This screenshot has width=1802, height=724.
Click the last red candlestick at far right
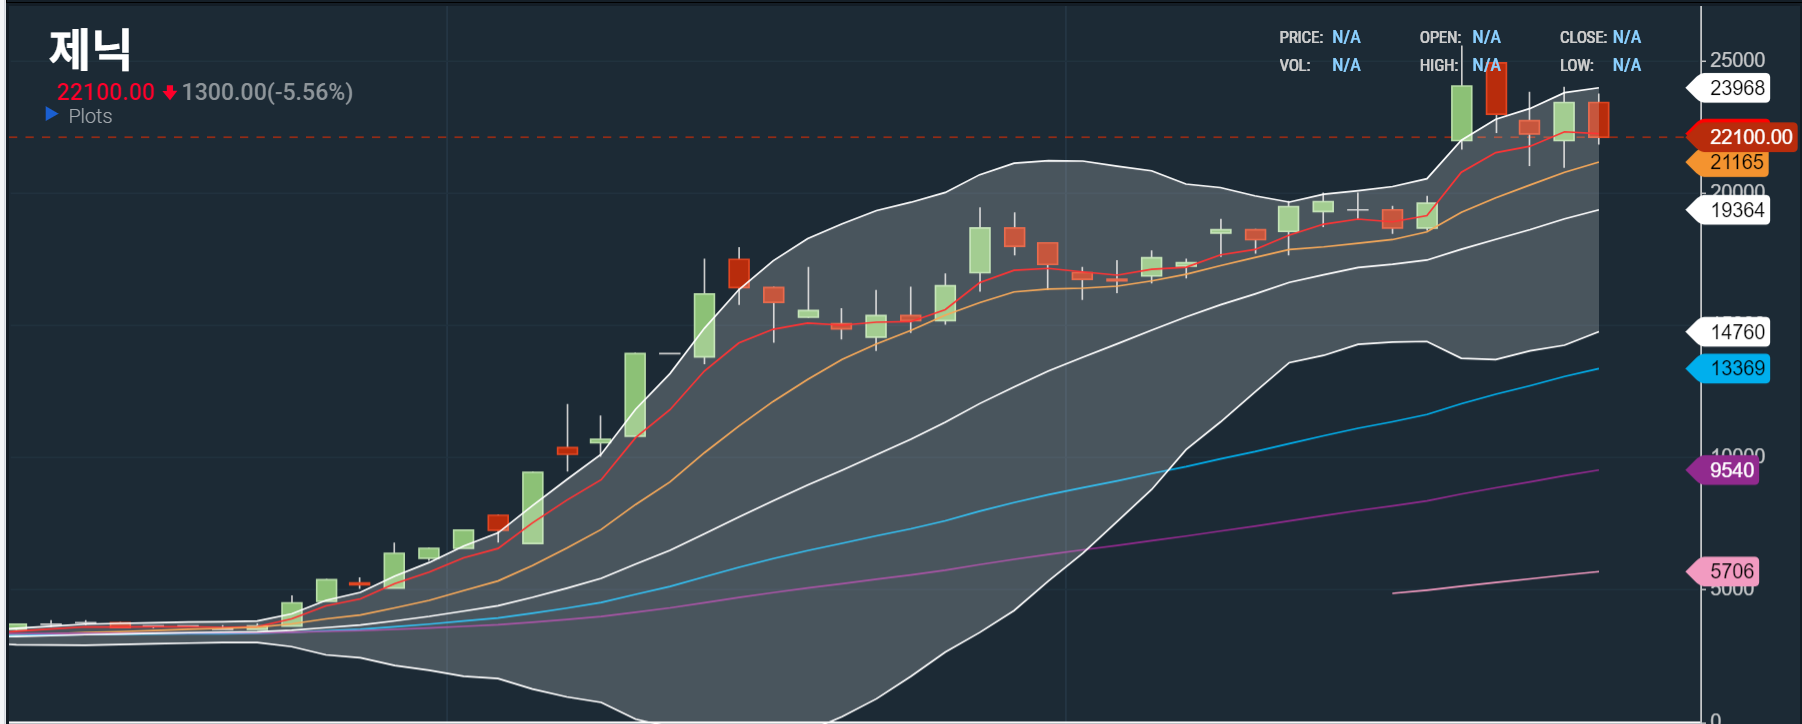(x=1598, y=119)
